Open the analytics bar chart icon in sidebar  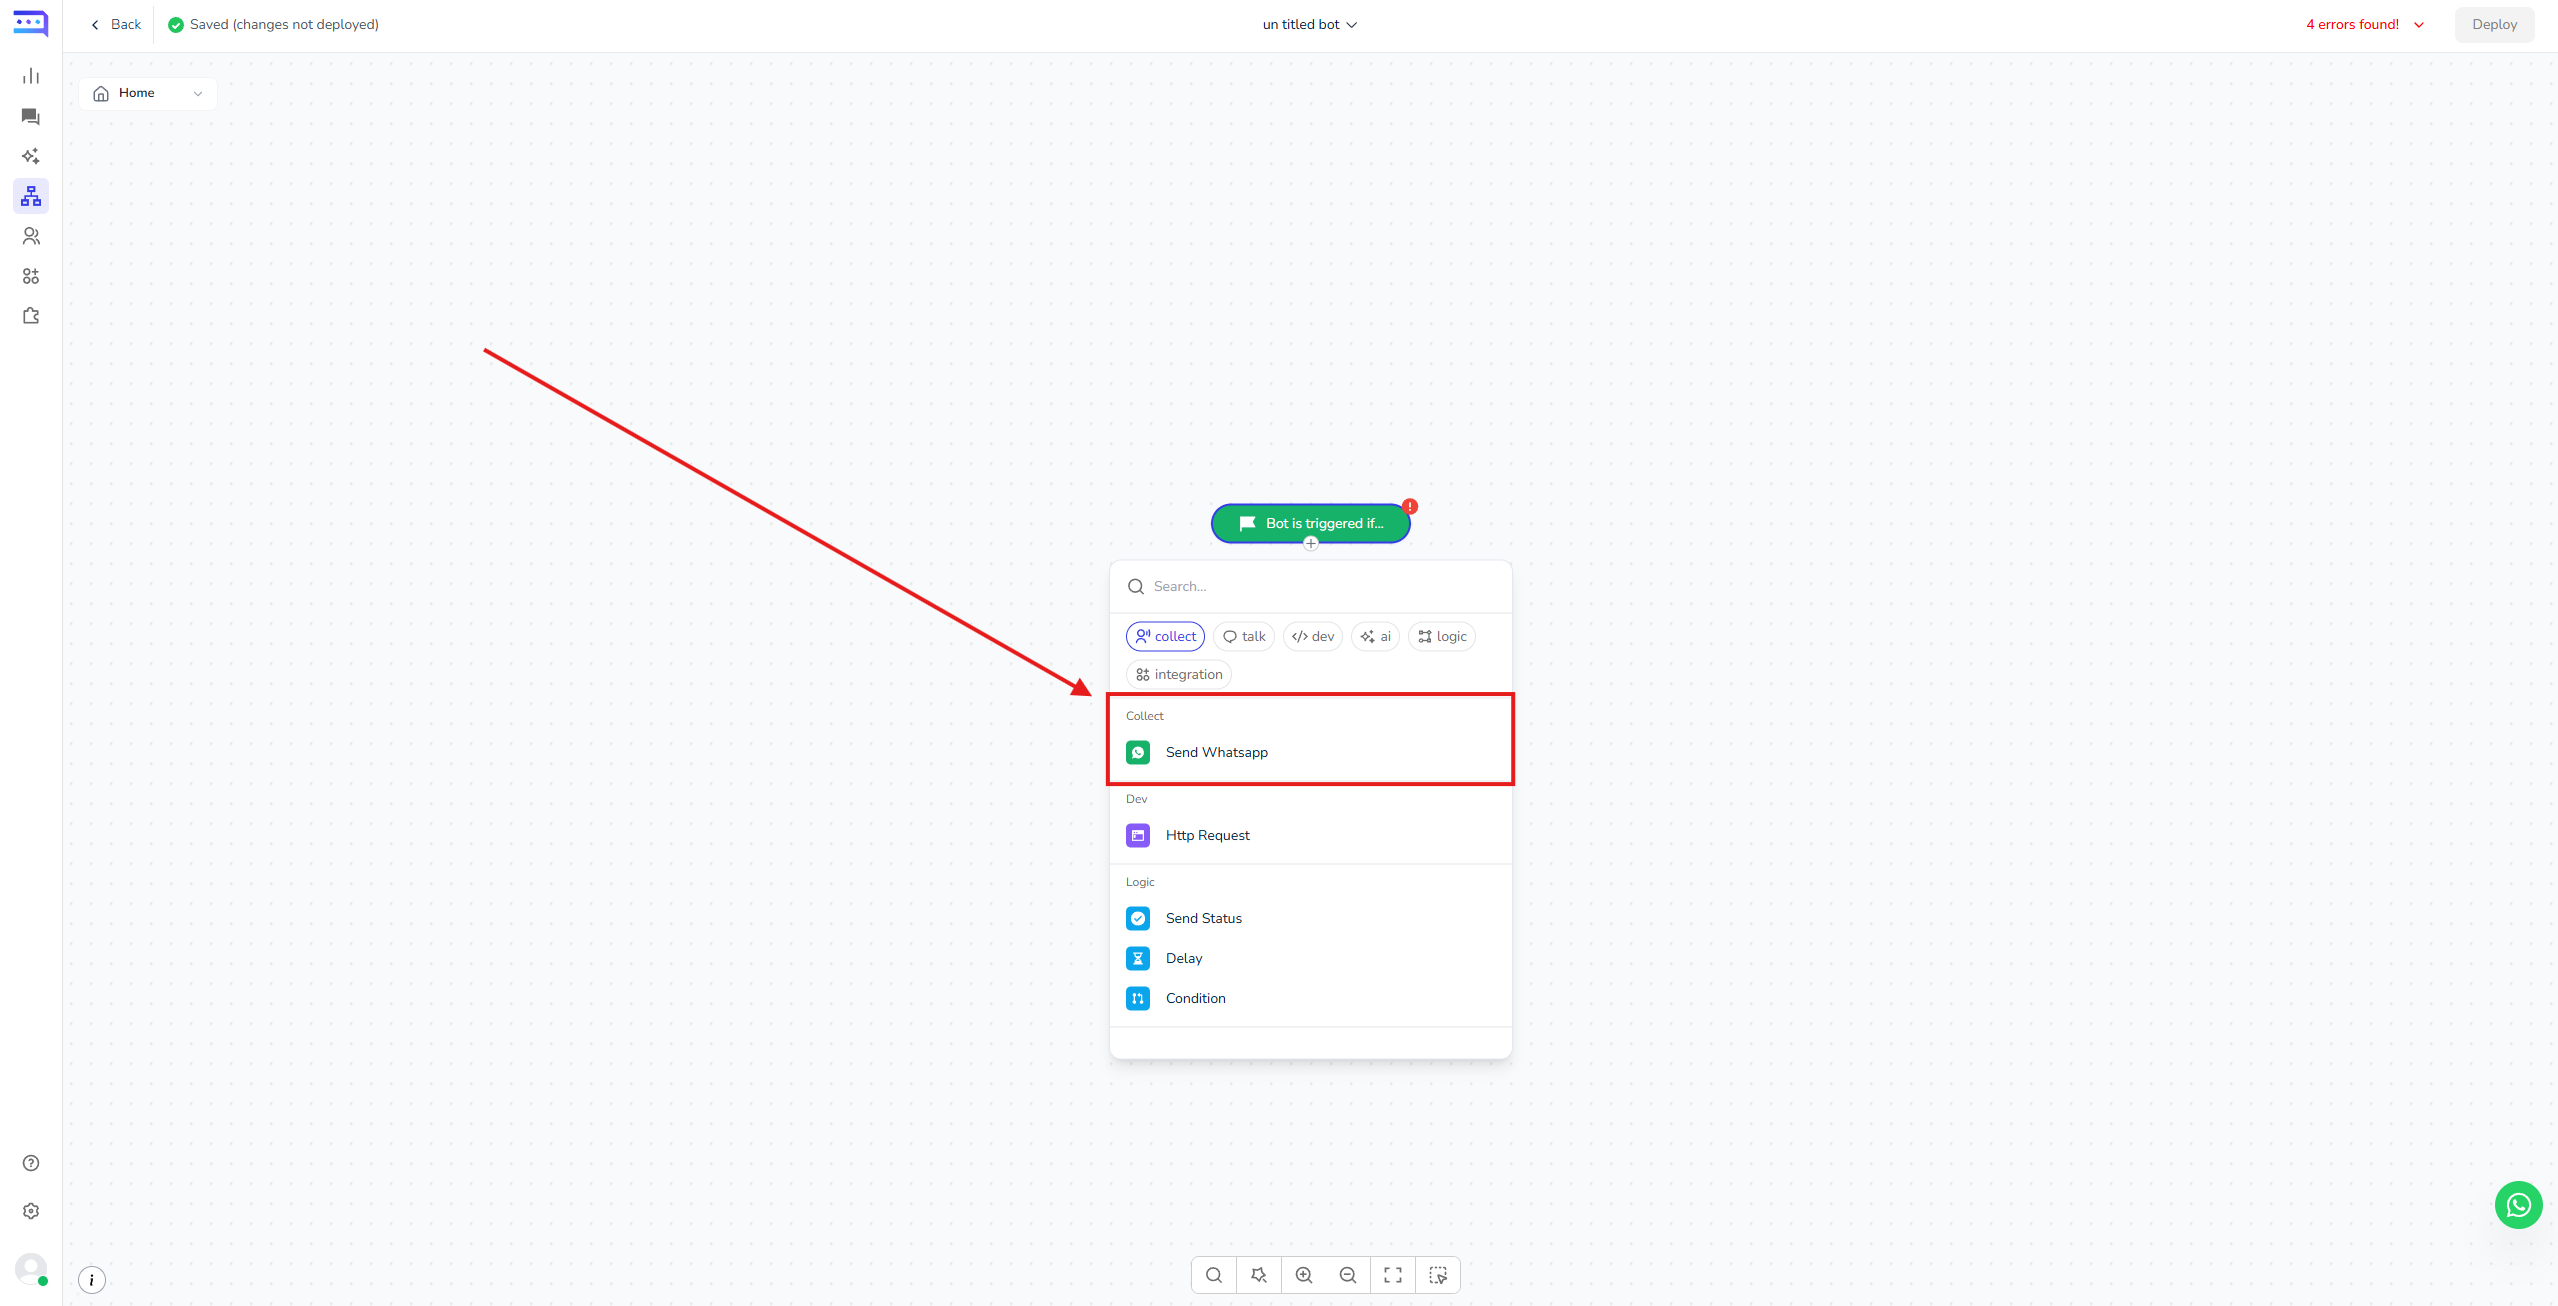tap(31, 76)
